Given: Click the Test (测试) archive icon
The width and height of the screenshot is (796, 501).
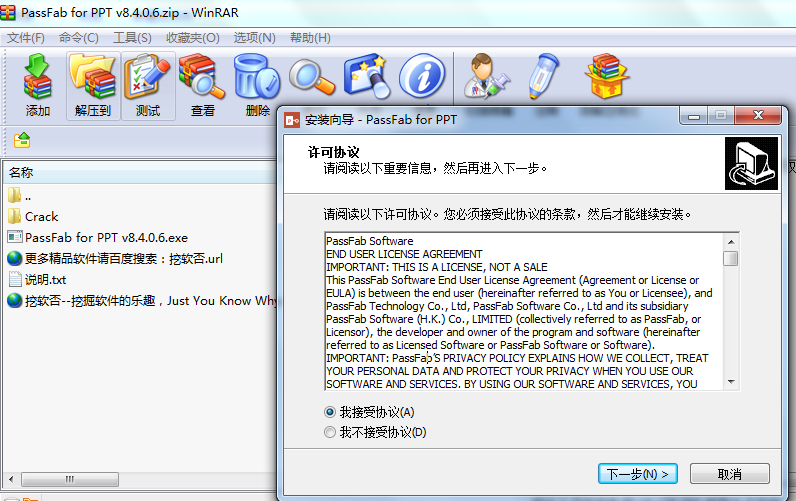Looking at the screenshot, I should (x=148, y=85).
